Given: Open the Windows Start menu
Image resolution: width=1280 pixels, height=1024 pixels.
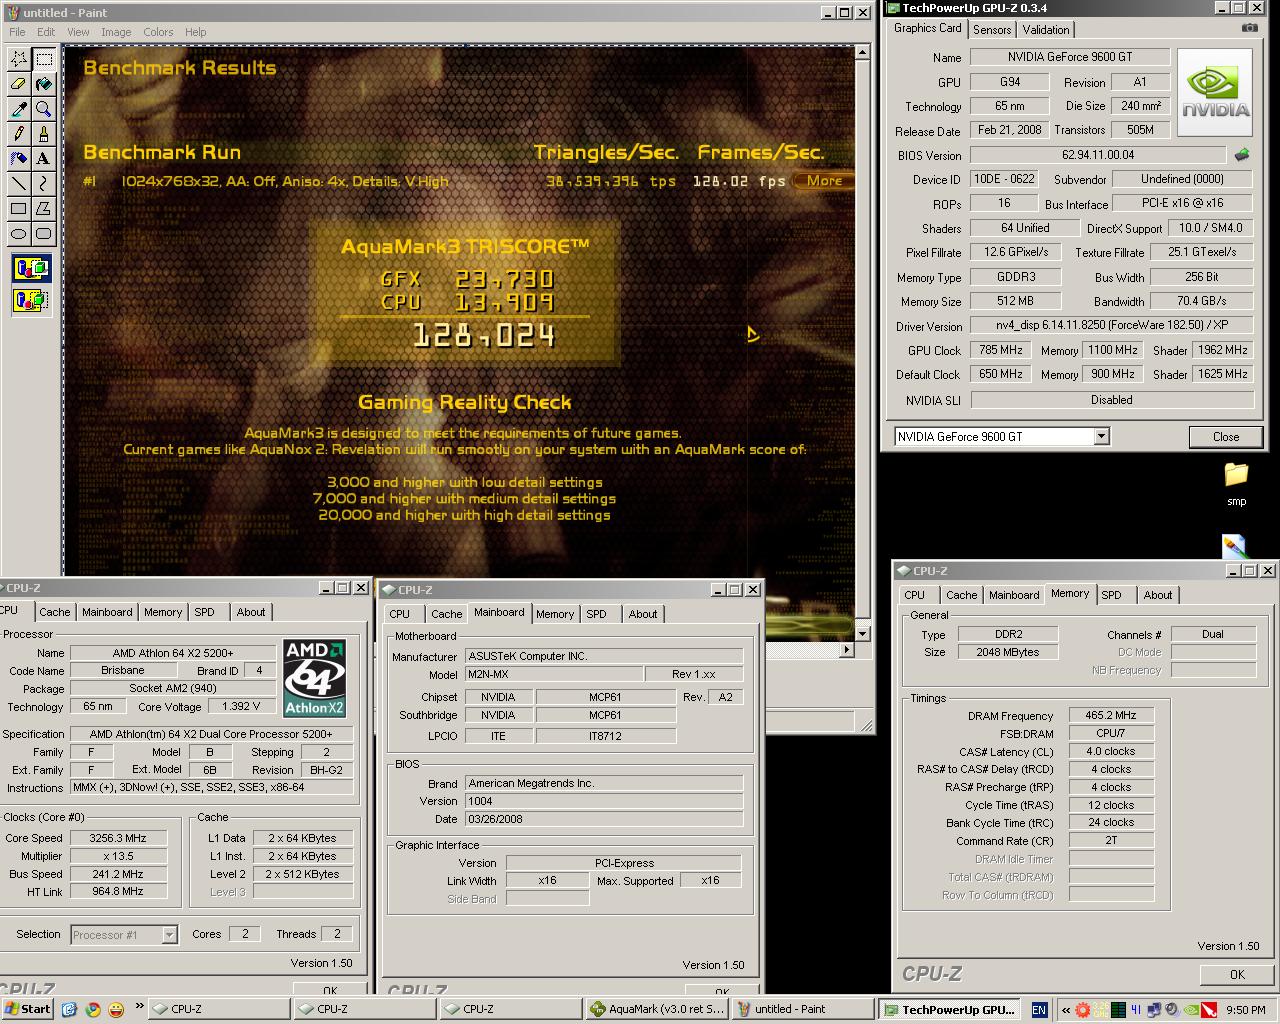Looking at the screenshot, I should point(28,1009).
